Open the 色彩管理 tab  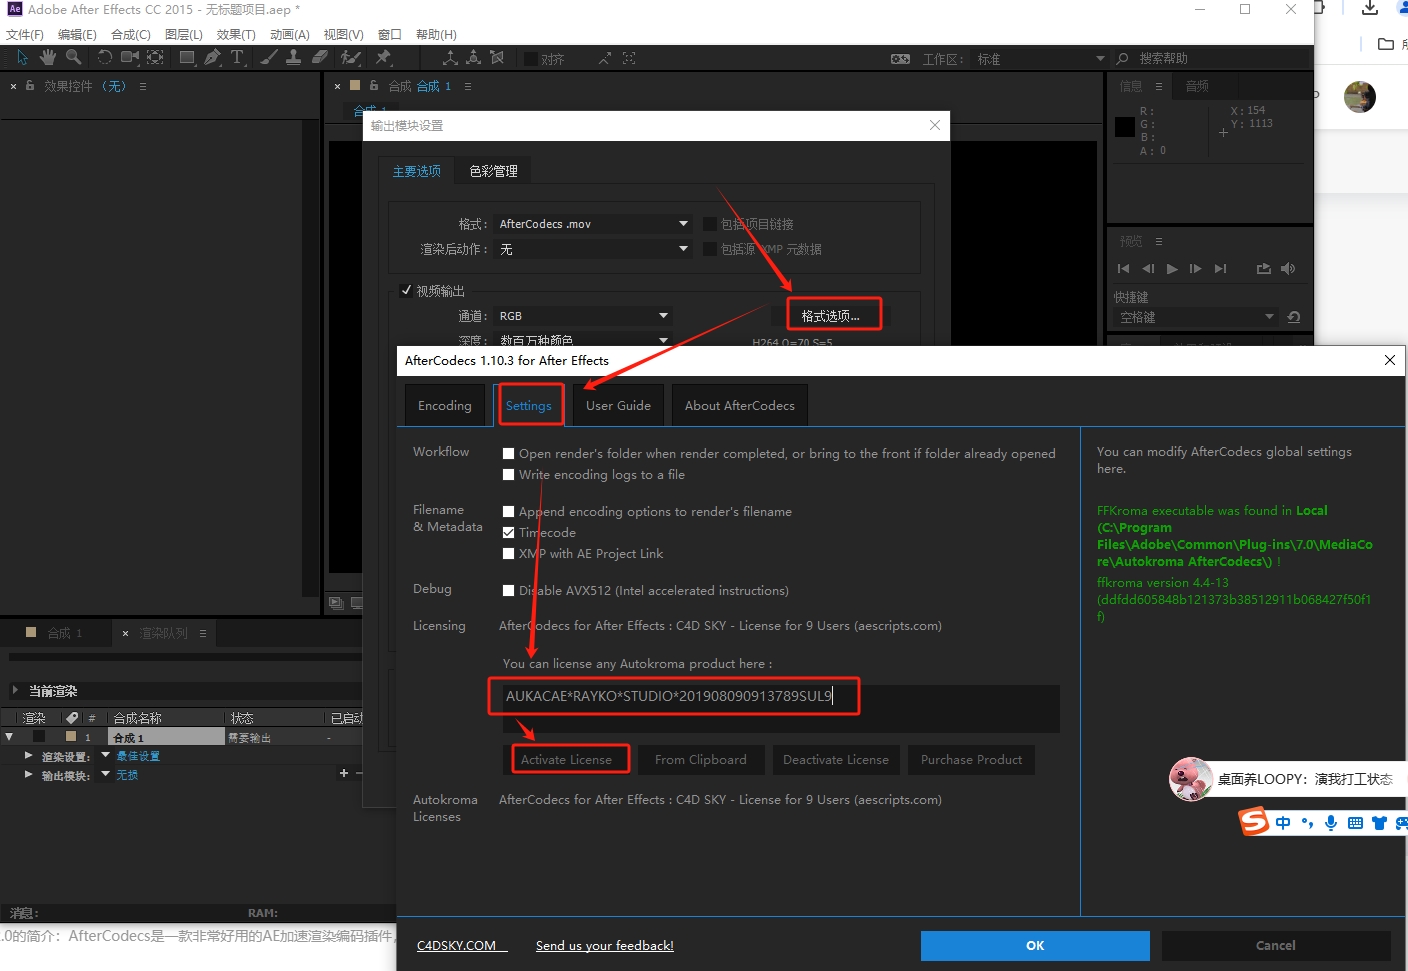coord(492,170)
